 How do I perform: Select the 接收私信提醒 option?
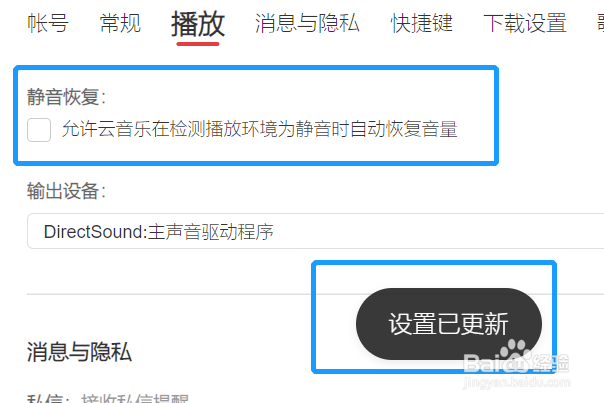[135, 398]
